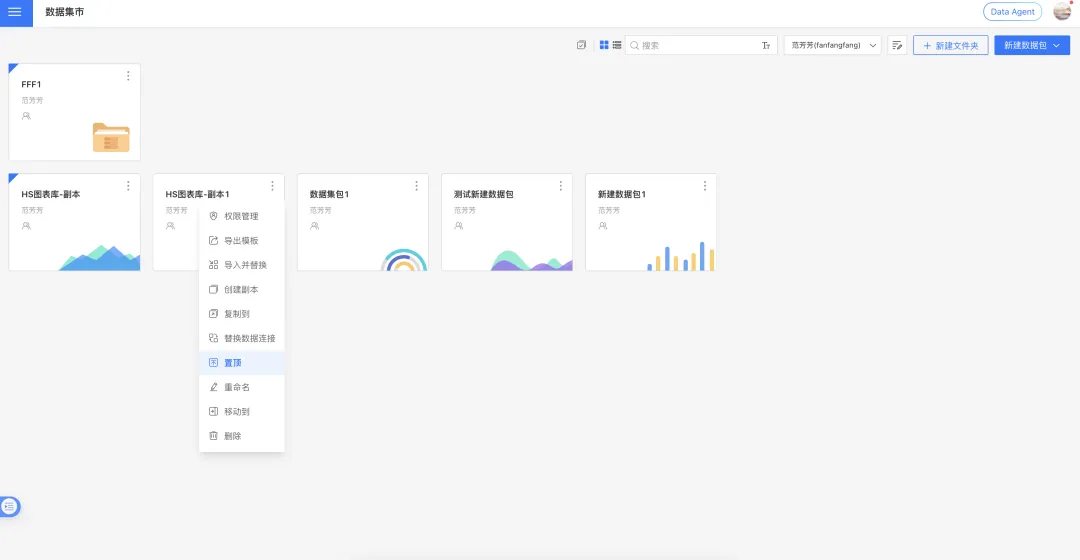Open the floating blue list widget
The image size is (1080, 560).
(10, 506)
